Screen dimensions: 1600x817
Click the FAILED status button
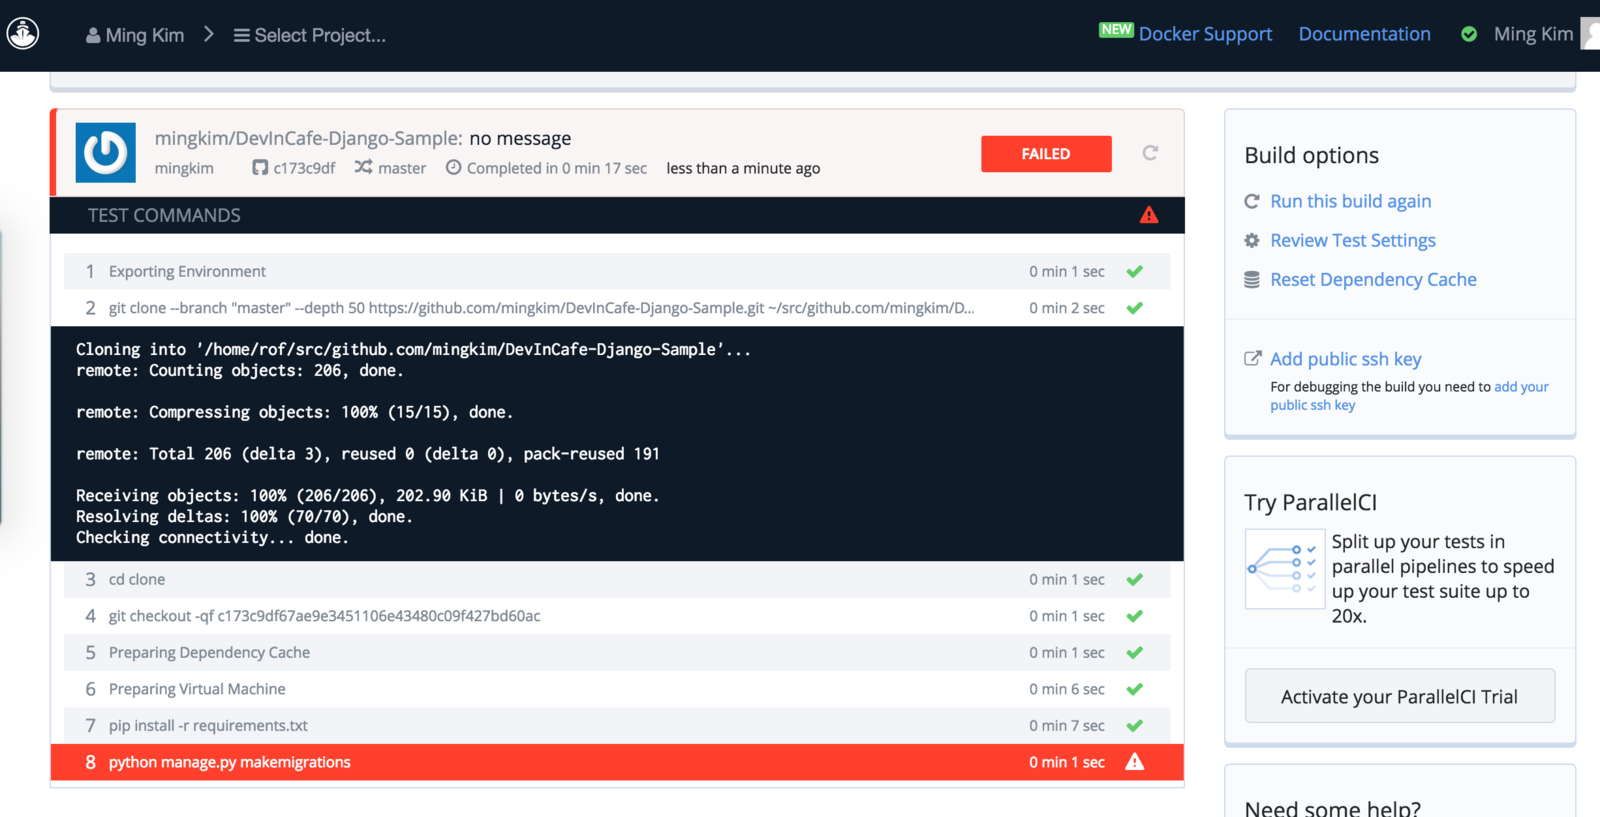pos(1046,154)
